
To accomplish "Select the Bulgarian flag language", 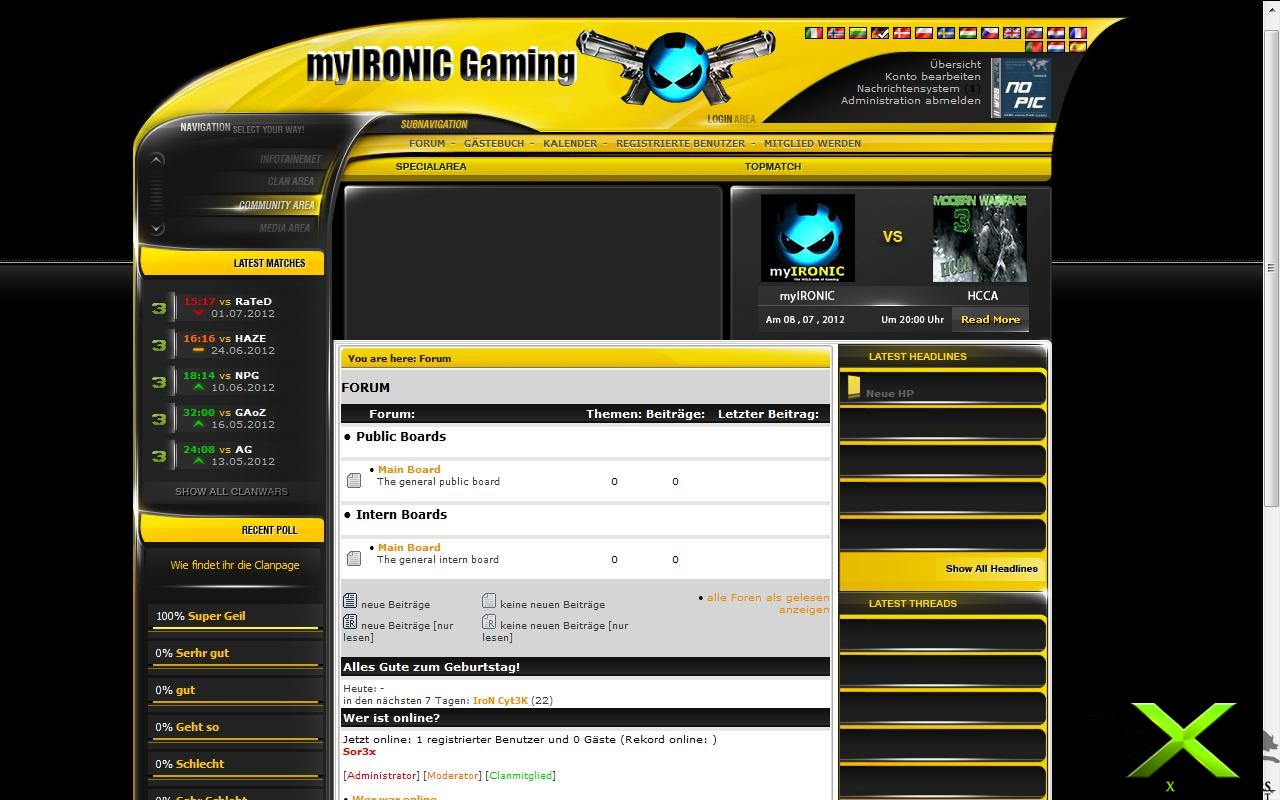I will (x=858, y=33).
